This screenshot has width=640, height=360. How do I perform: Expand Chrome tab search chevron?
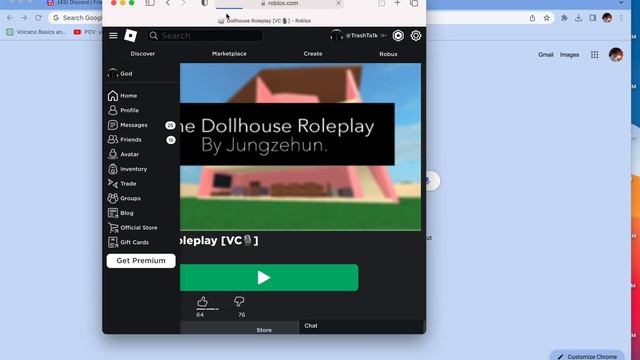coord(621,3)
